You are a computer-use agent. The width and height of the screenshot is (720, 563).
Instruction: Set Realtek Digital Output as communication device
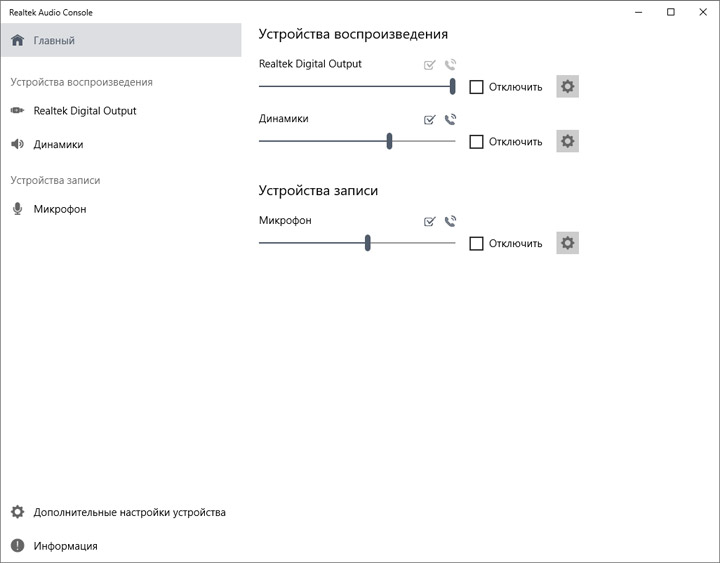click(450, 65)
